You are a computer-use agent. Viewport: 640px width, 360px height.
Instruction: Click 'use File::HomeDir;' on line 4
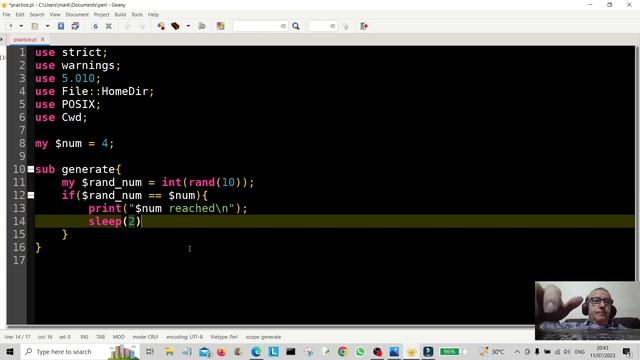tap(95, 91)
